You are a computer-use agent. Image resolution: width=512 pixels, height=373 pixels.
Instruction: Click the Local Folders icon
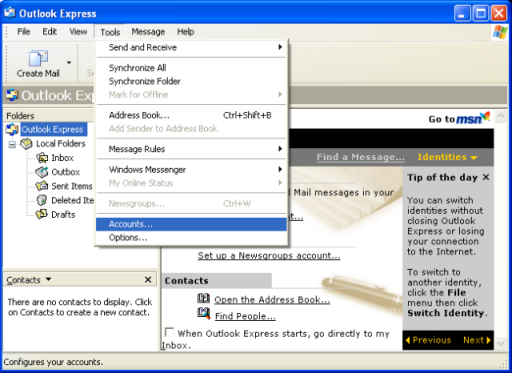[26, 144]
